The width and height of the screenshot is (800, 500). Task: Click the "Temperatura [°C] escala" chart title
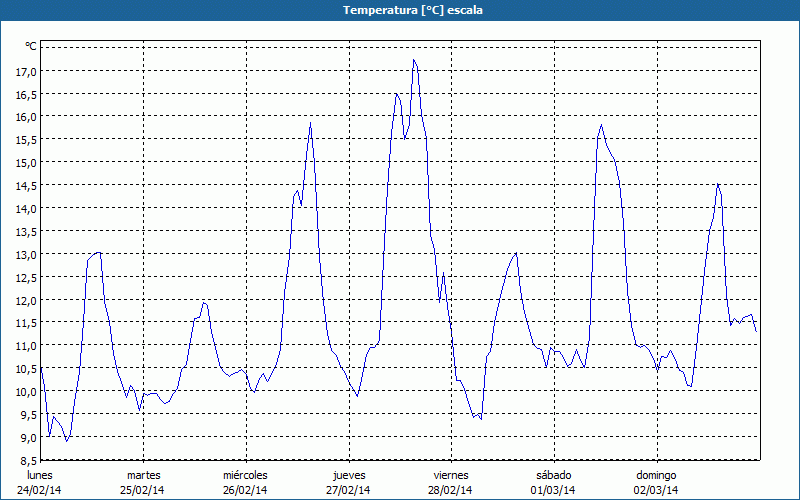point(400,10)
